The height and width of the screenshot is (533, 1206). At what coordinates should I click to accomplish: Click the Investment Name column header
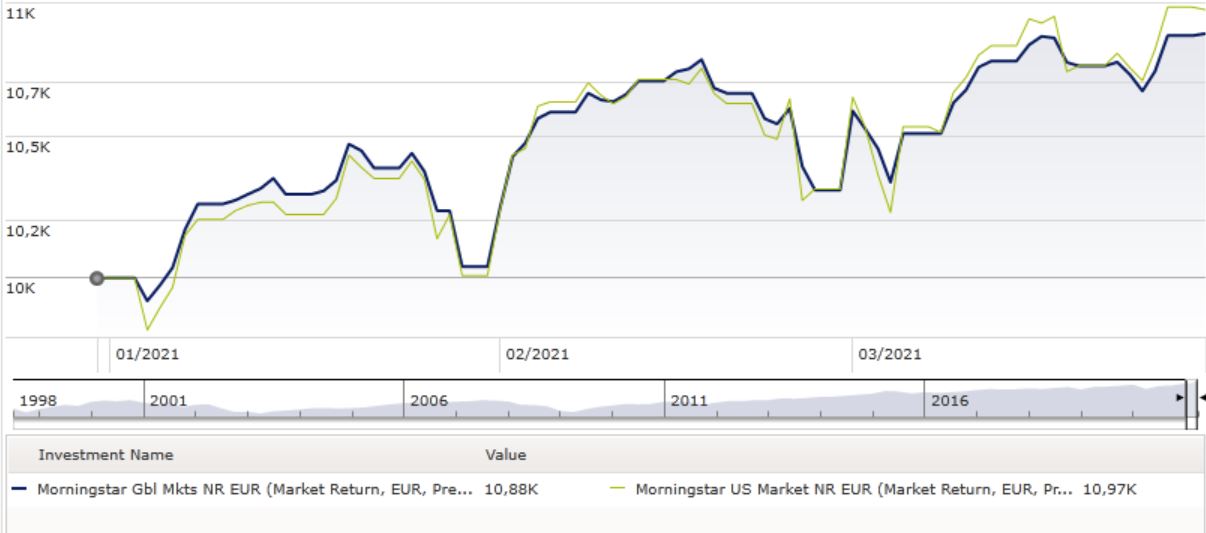click(x=105, y=455)
